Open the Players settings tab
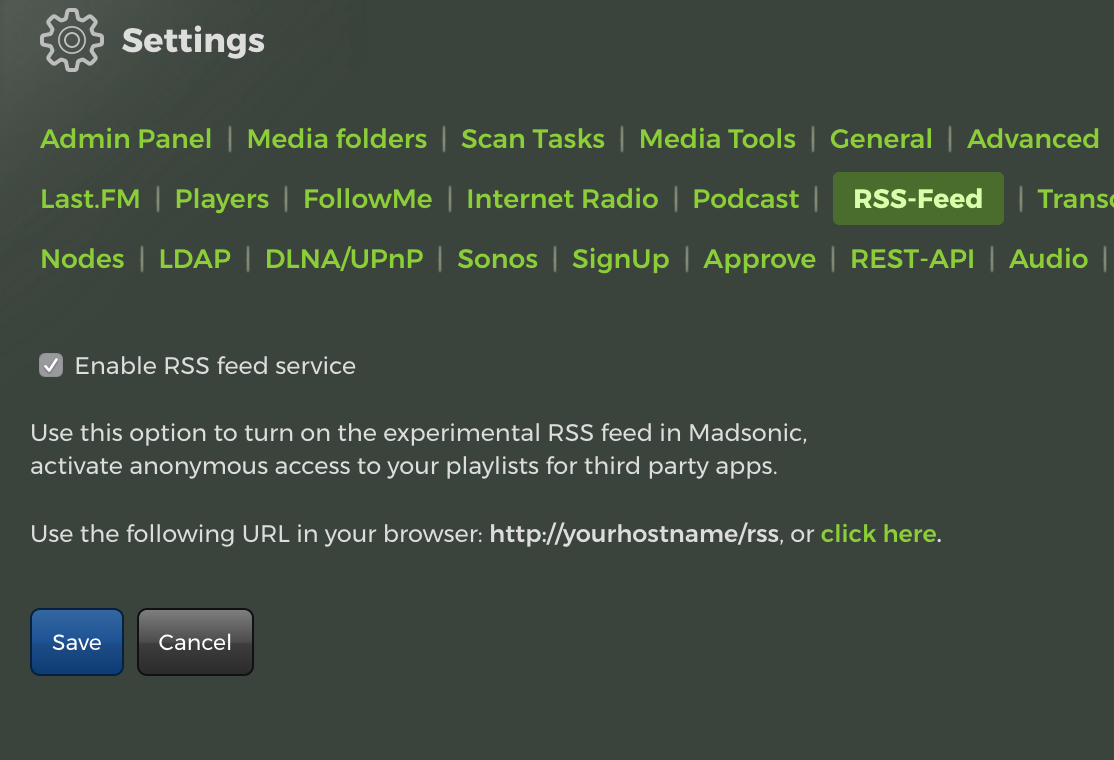 tap(222, 199)
